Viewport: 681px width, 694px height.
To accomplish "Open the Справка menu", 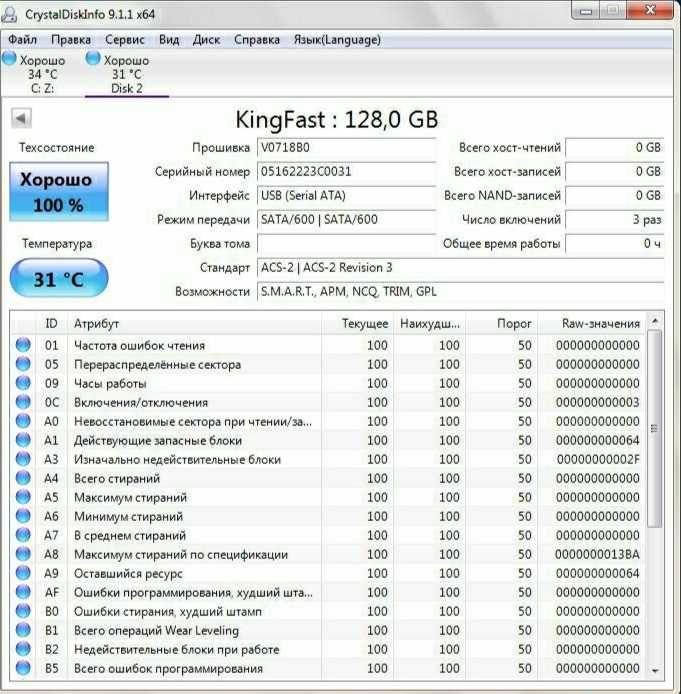I will coord(257,40).
